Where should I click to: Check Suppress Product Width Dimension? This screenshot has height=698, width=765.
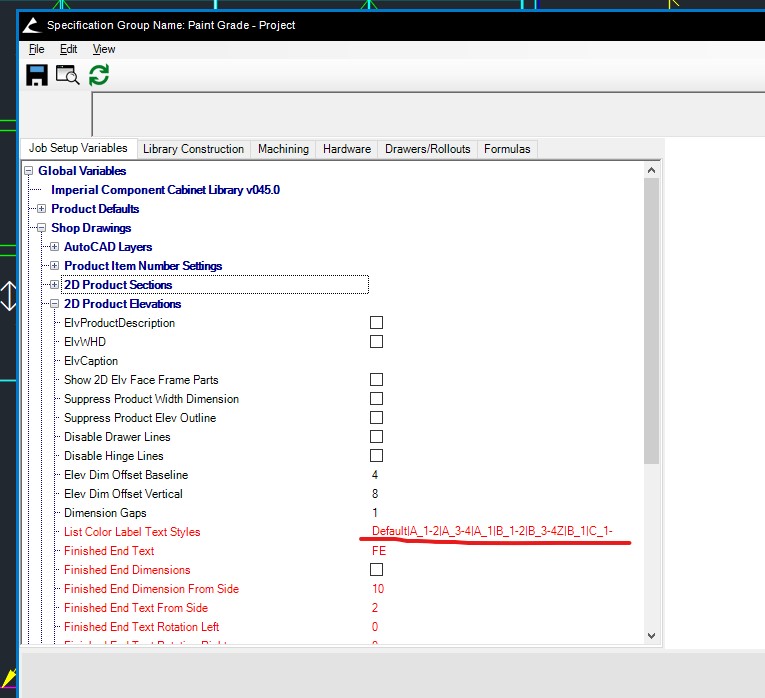[x=376, y=399]
